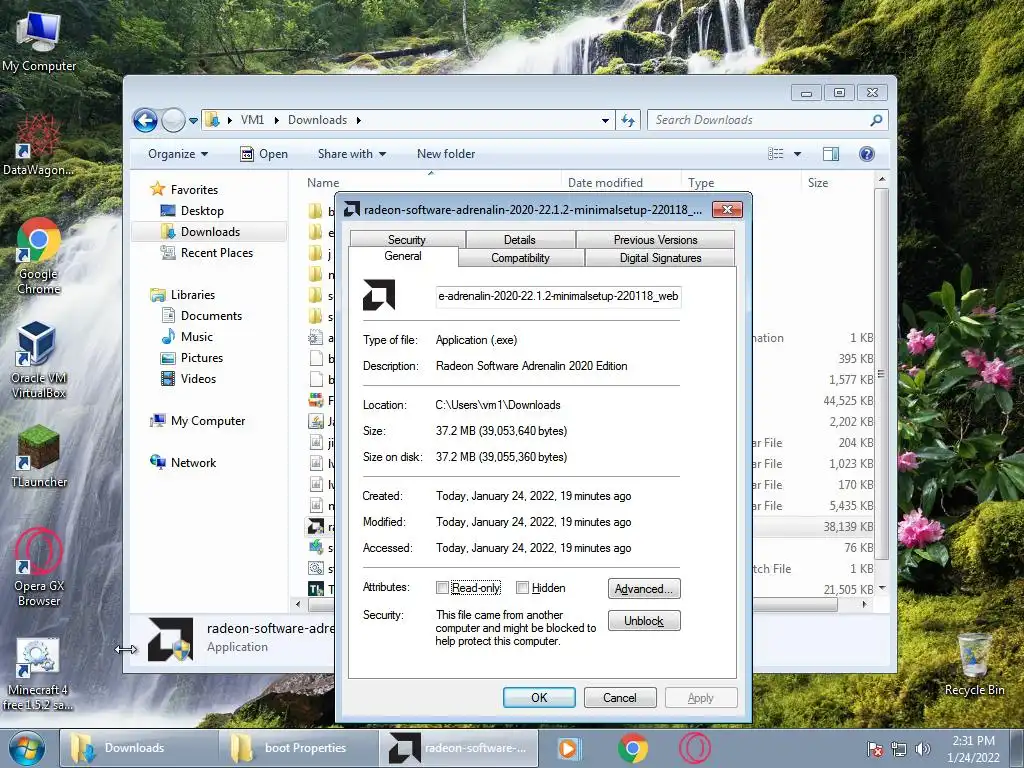Open the Compatibility tab
The width and height of the screenshot is (1024, 768).
tap(520, 258)
